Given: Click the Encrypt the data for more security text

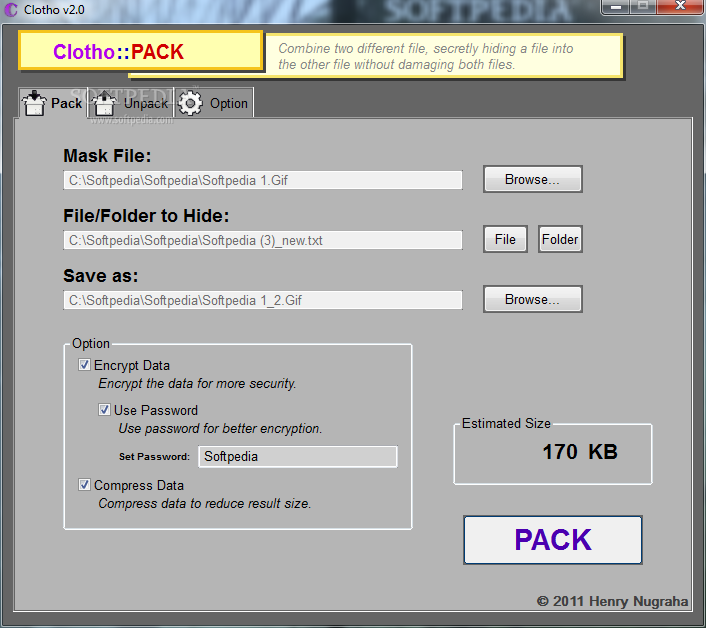Looking at the screenshot, I should point(197,384).
